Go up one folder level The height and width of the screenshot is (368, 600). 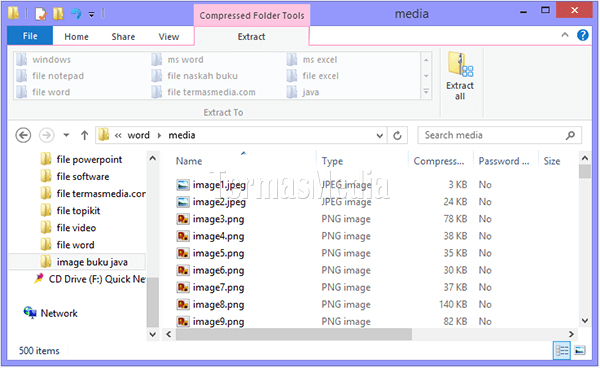coord(85,135)
